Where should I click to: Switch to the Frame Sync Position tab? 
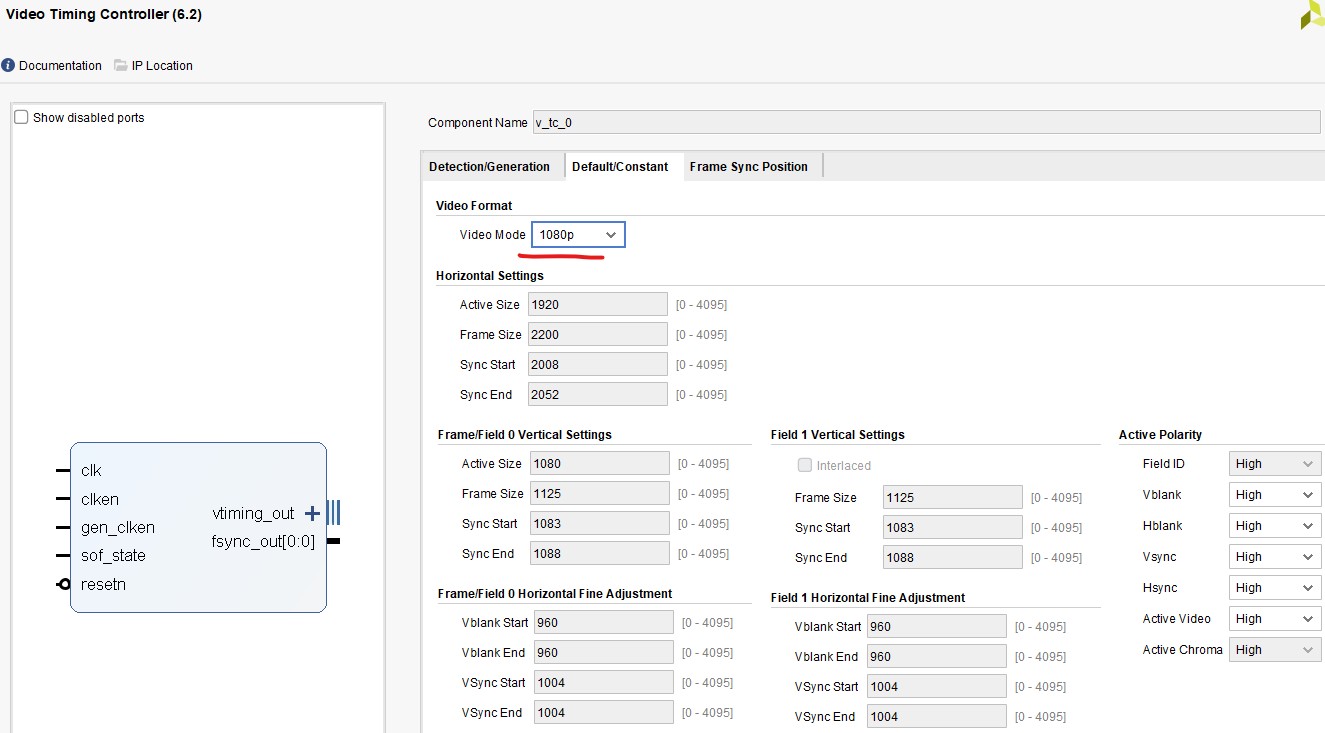[x=748, y=167]
